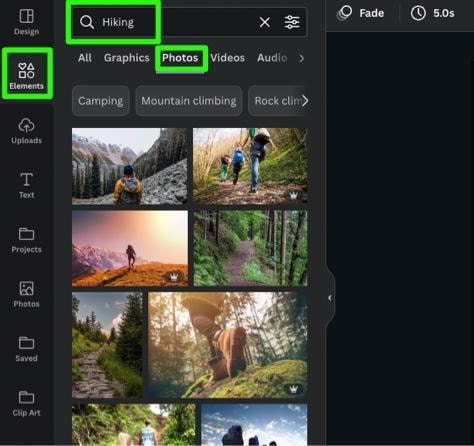Click crown badge on family hiking photo
Screen dimensions: 474x446
coord(293,195)
